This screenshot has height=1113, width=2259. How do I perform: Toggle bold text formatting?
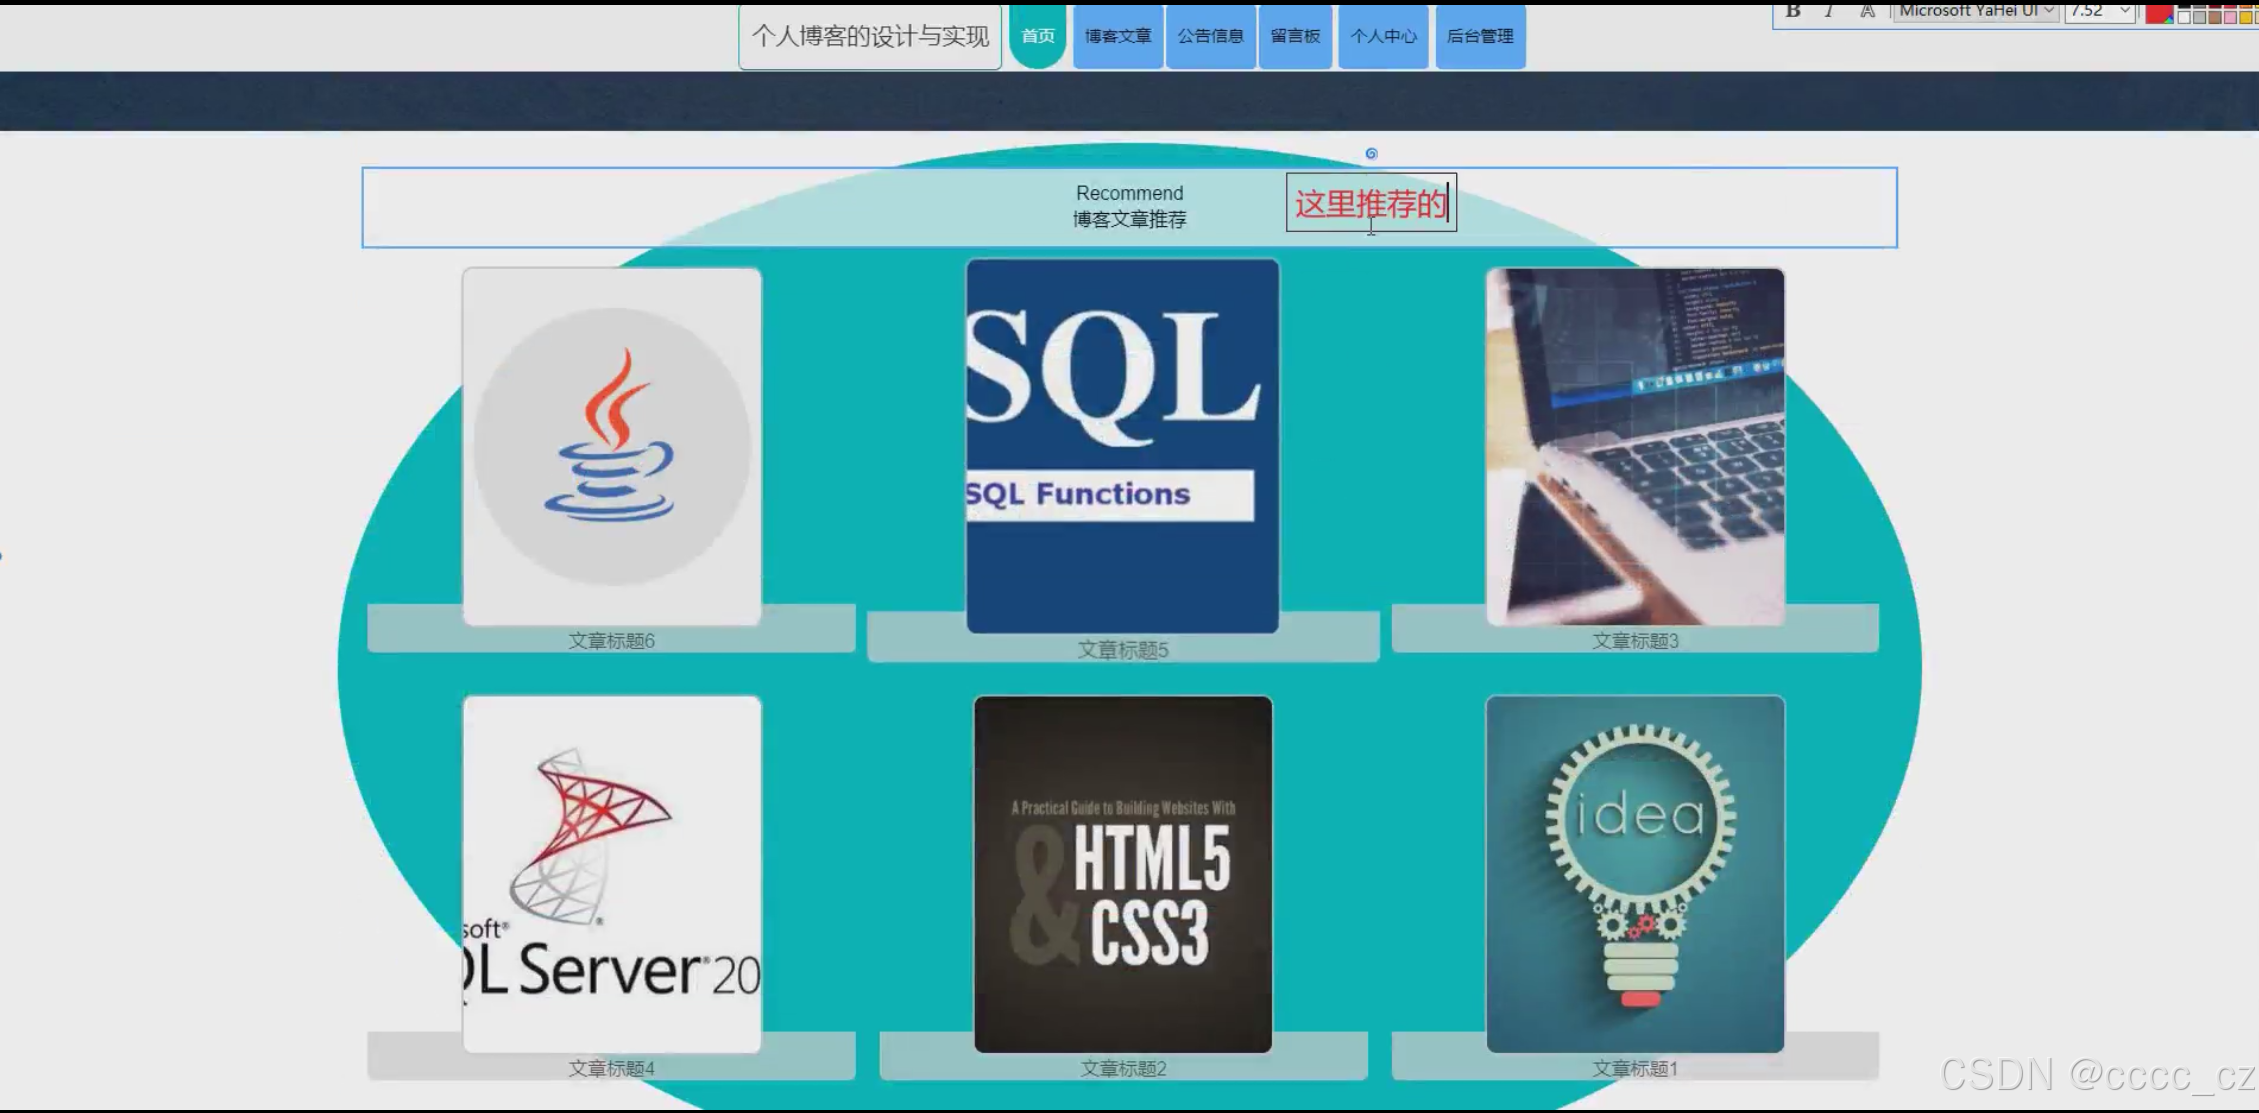(1793, 11)
